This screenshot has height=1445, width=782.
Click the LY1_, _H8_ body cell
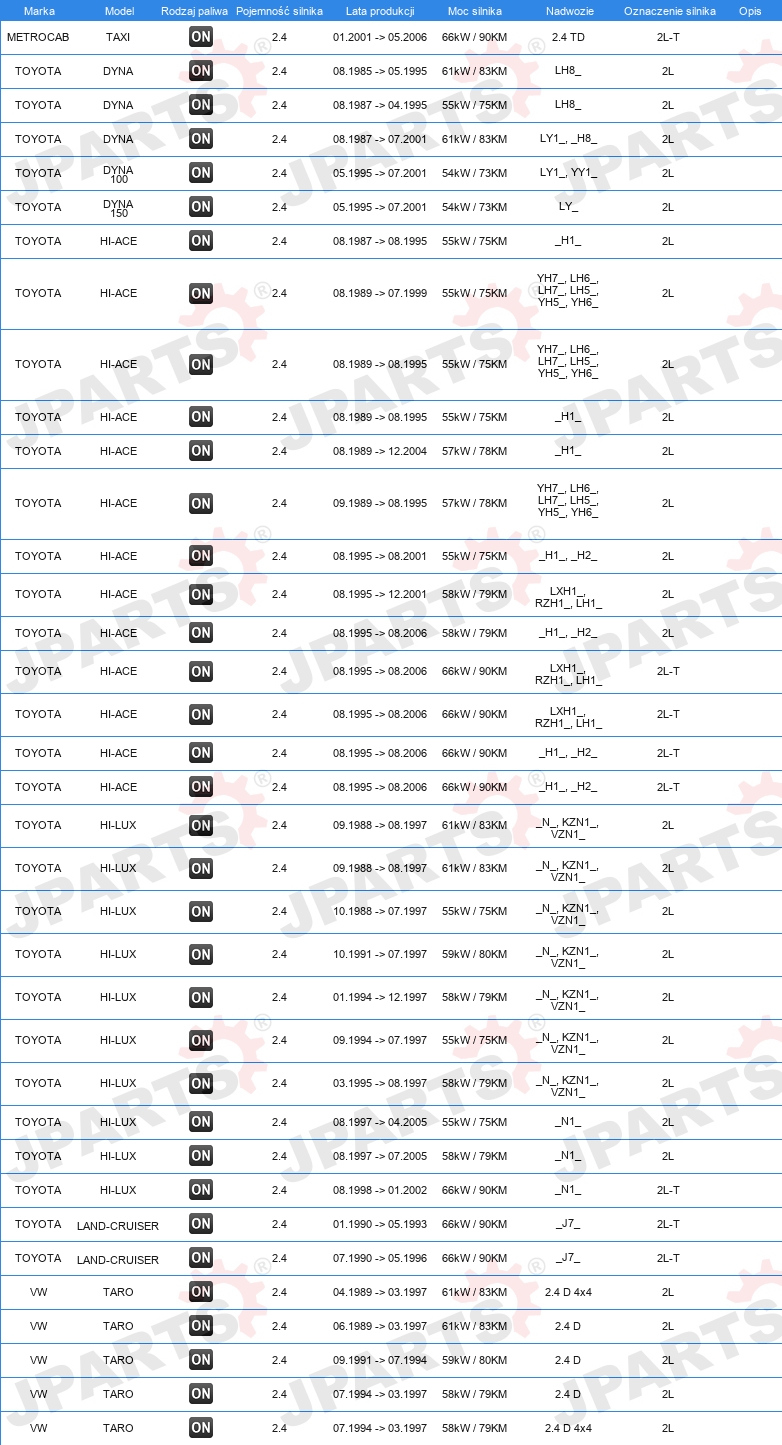pyautogui.click(x=568, y=139)
